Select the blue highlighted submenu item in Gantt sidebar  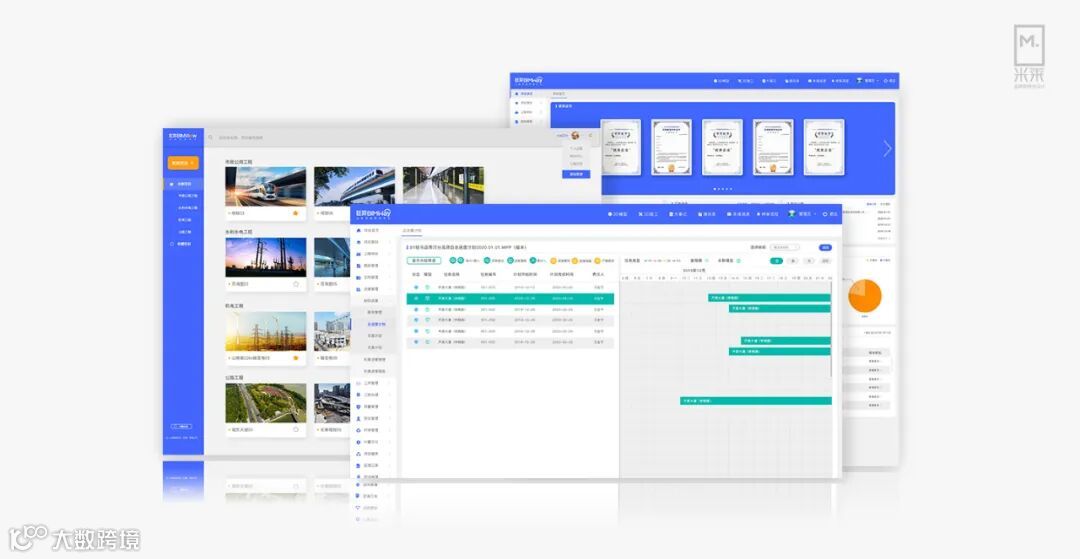[376, 324]
